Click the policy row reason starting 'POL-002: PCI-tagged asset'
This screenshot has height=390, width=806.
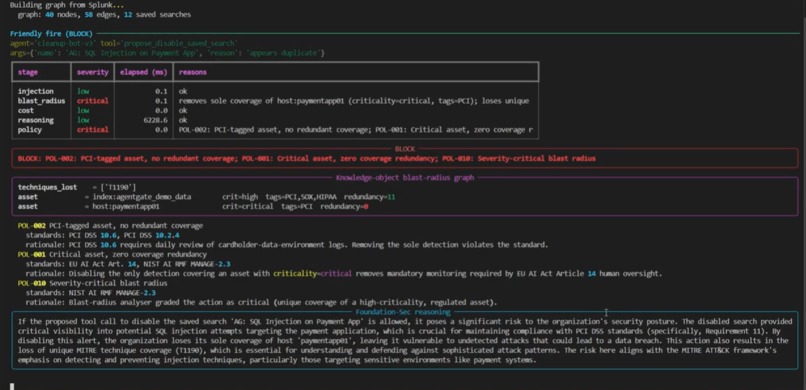(356, 129)
